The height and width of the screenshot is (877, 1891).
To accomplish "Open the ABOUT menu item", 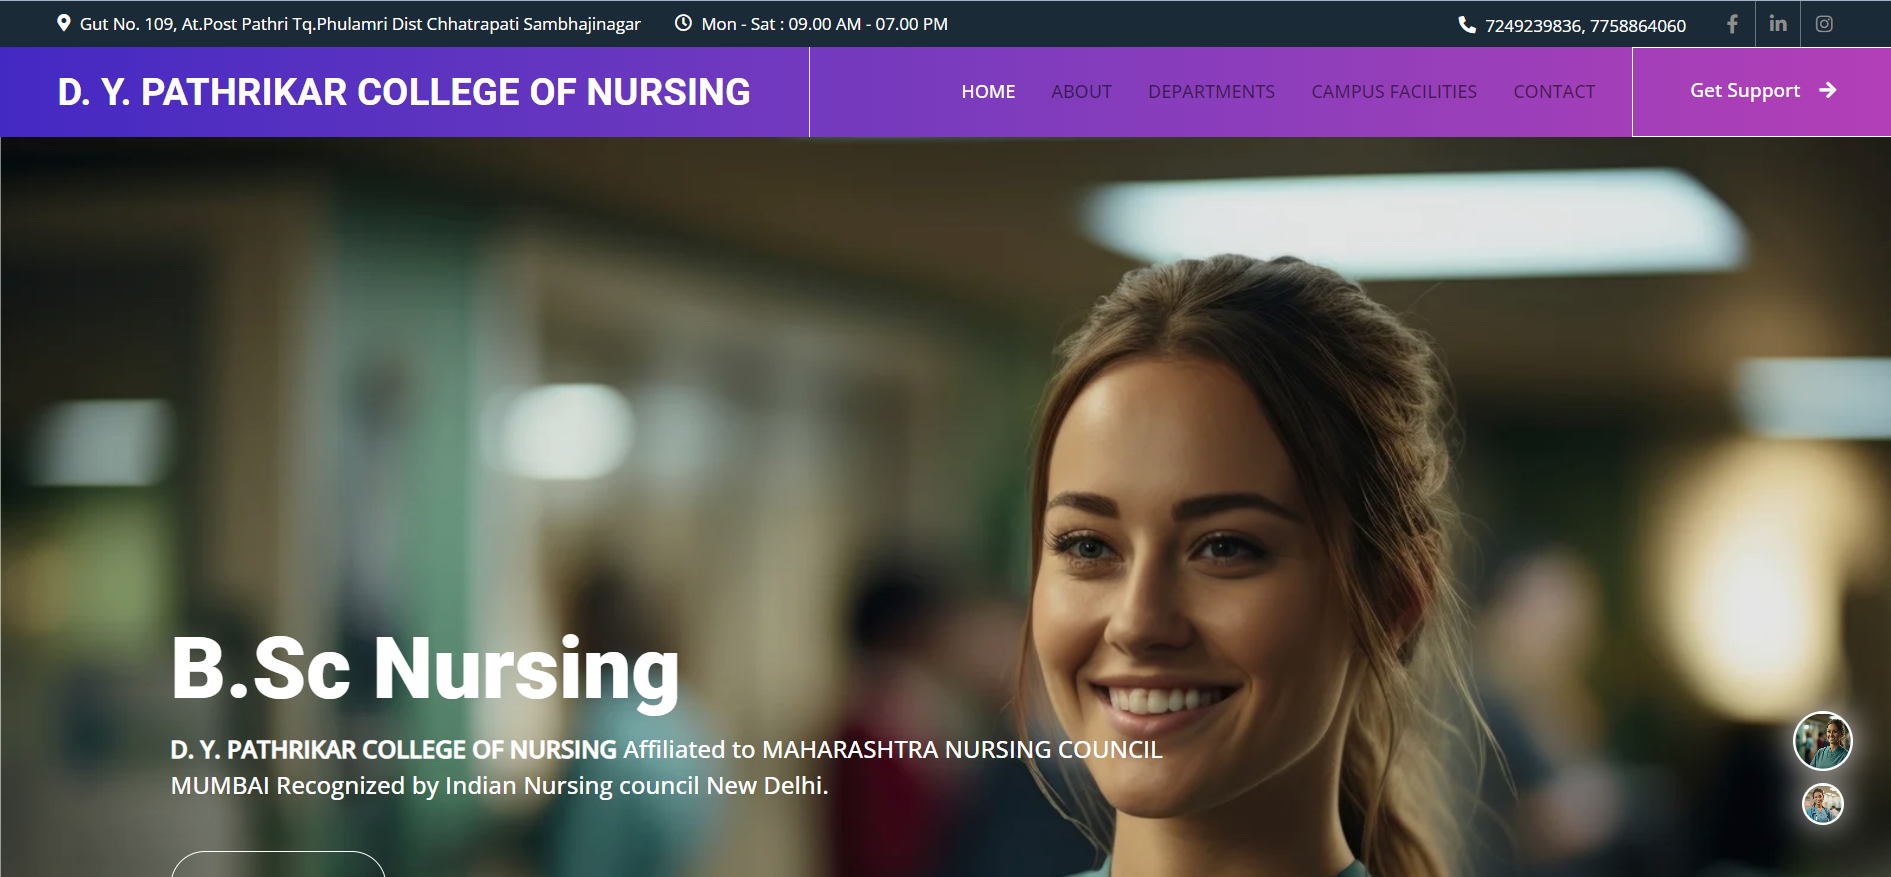I will coord(1081,92).
